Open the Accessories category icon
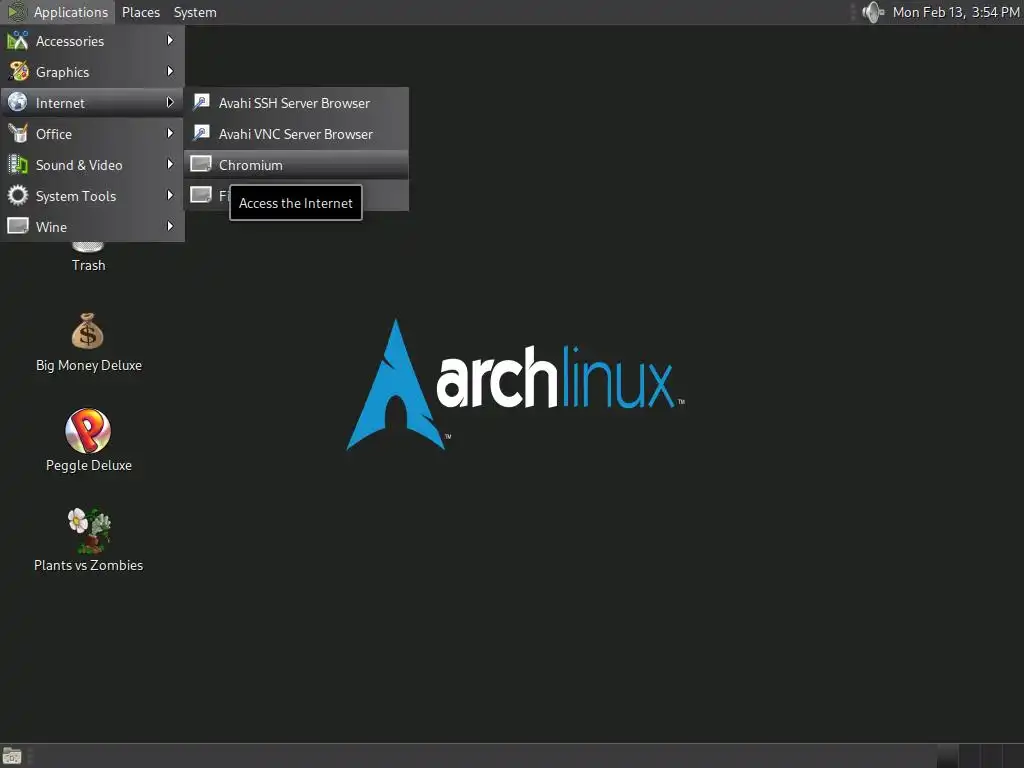Image resolution: width=1024 pixels, height=768 pixels. click(x=18, y=40)
